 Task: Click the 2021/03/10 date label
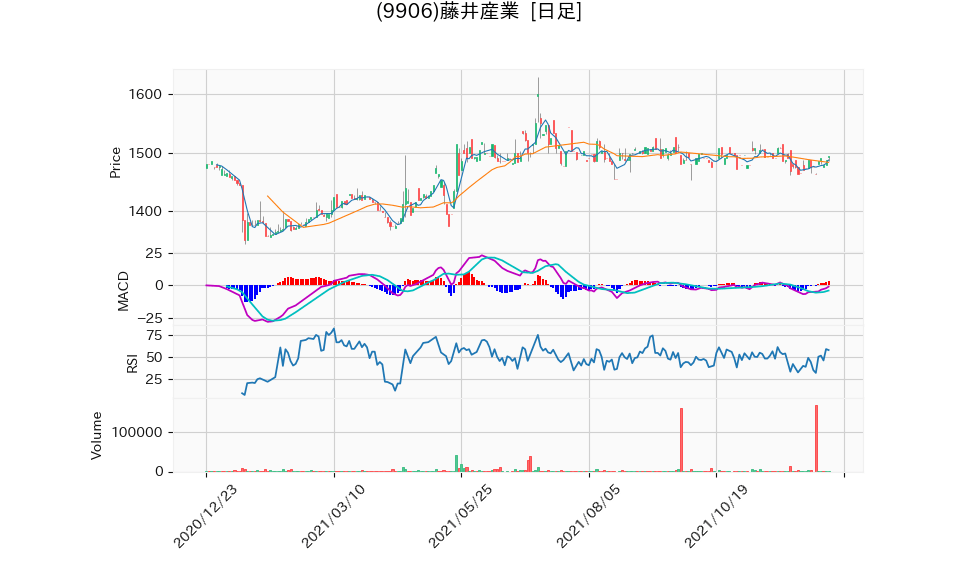pos(333,516)
